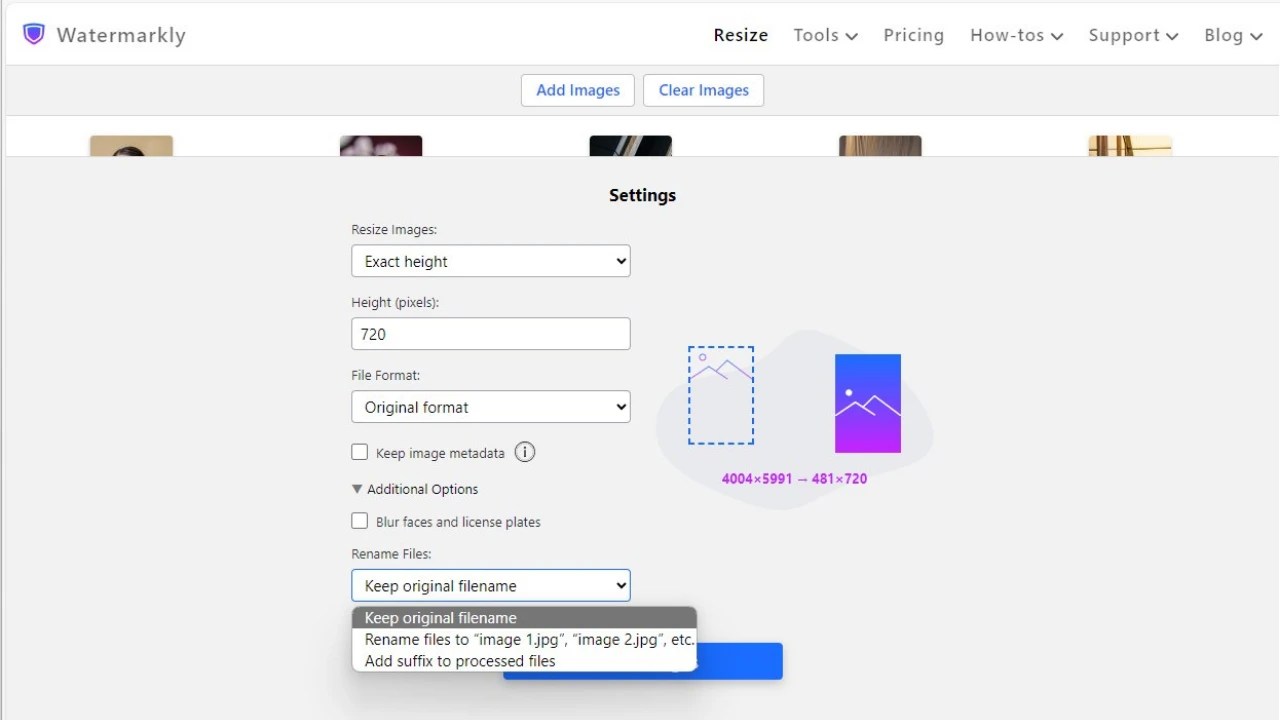Click the info icon beside Keep image metadata
The image size is (1280, 720).
tap(524, 452)
